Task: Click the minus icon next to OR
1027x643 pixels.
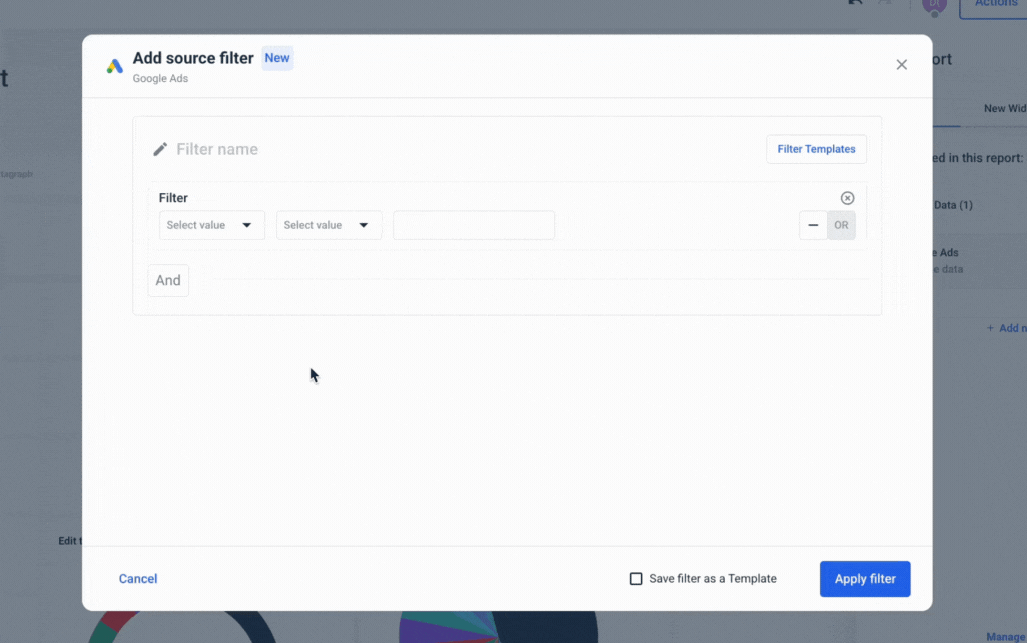Action: pos(813,225)
